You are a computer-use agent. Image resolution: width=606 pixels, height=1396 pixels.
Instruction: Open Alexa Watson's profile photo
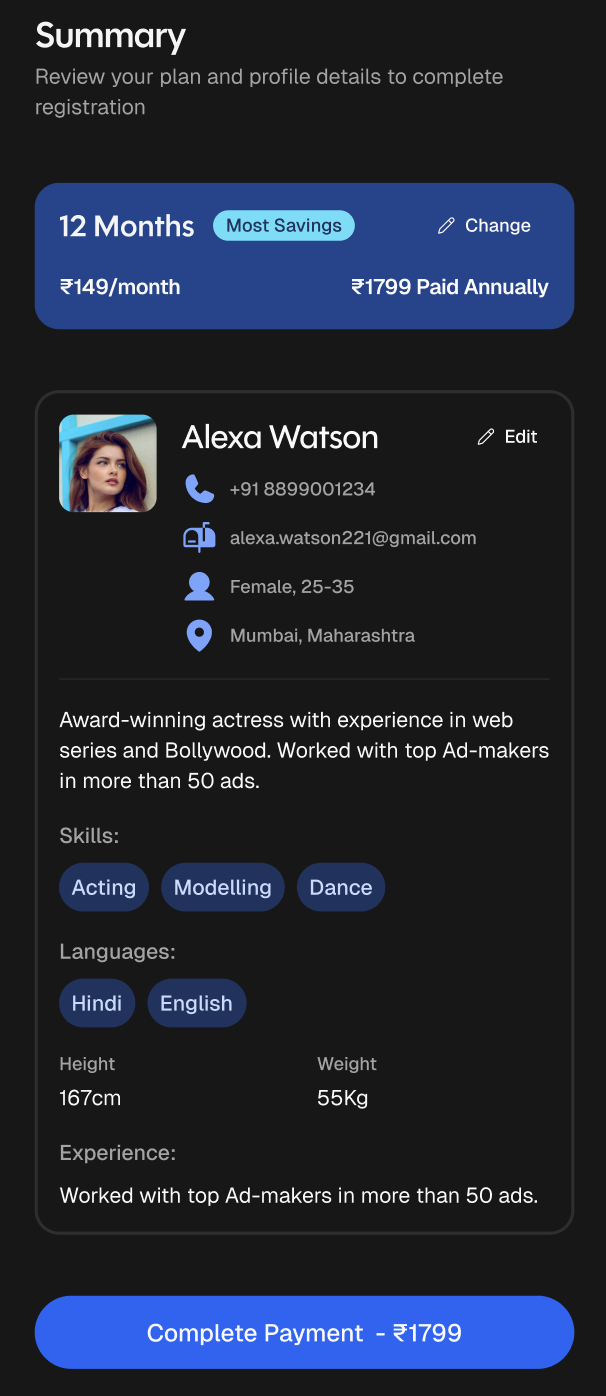[x=108, y=464]
